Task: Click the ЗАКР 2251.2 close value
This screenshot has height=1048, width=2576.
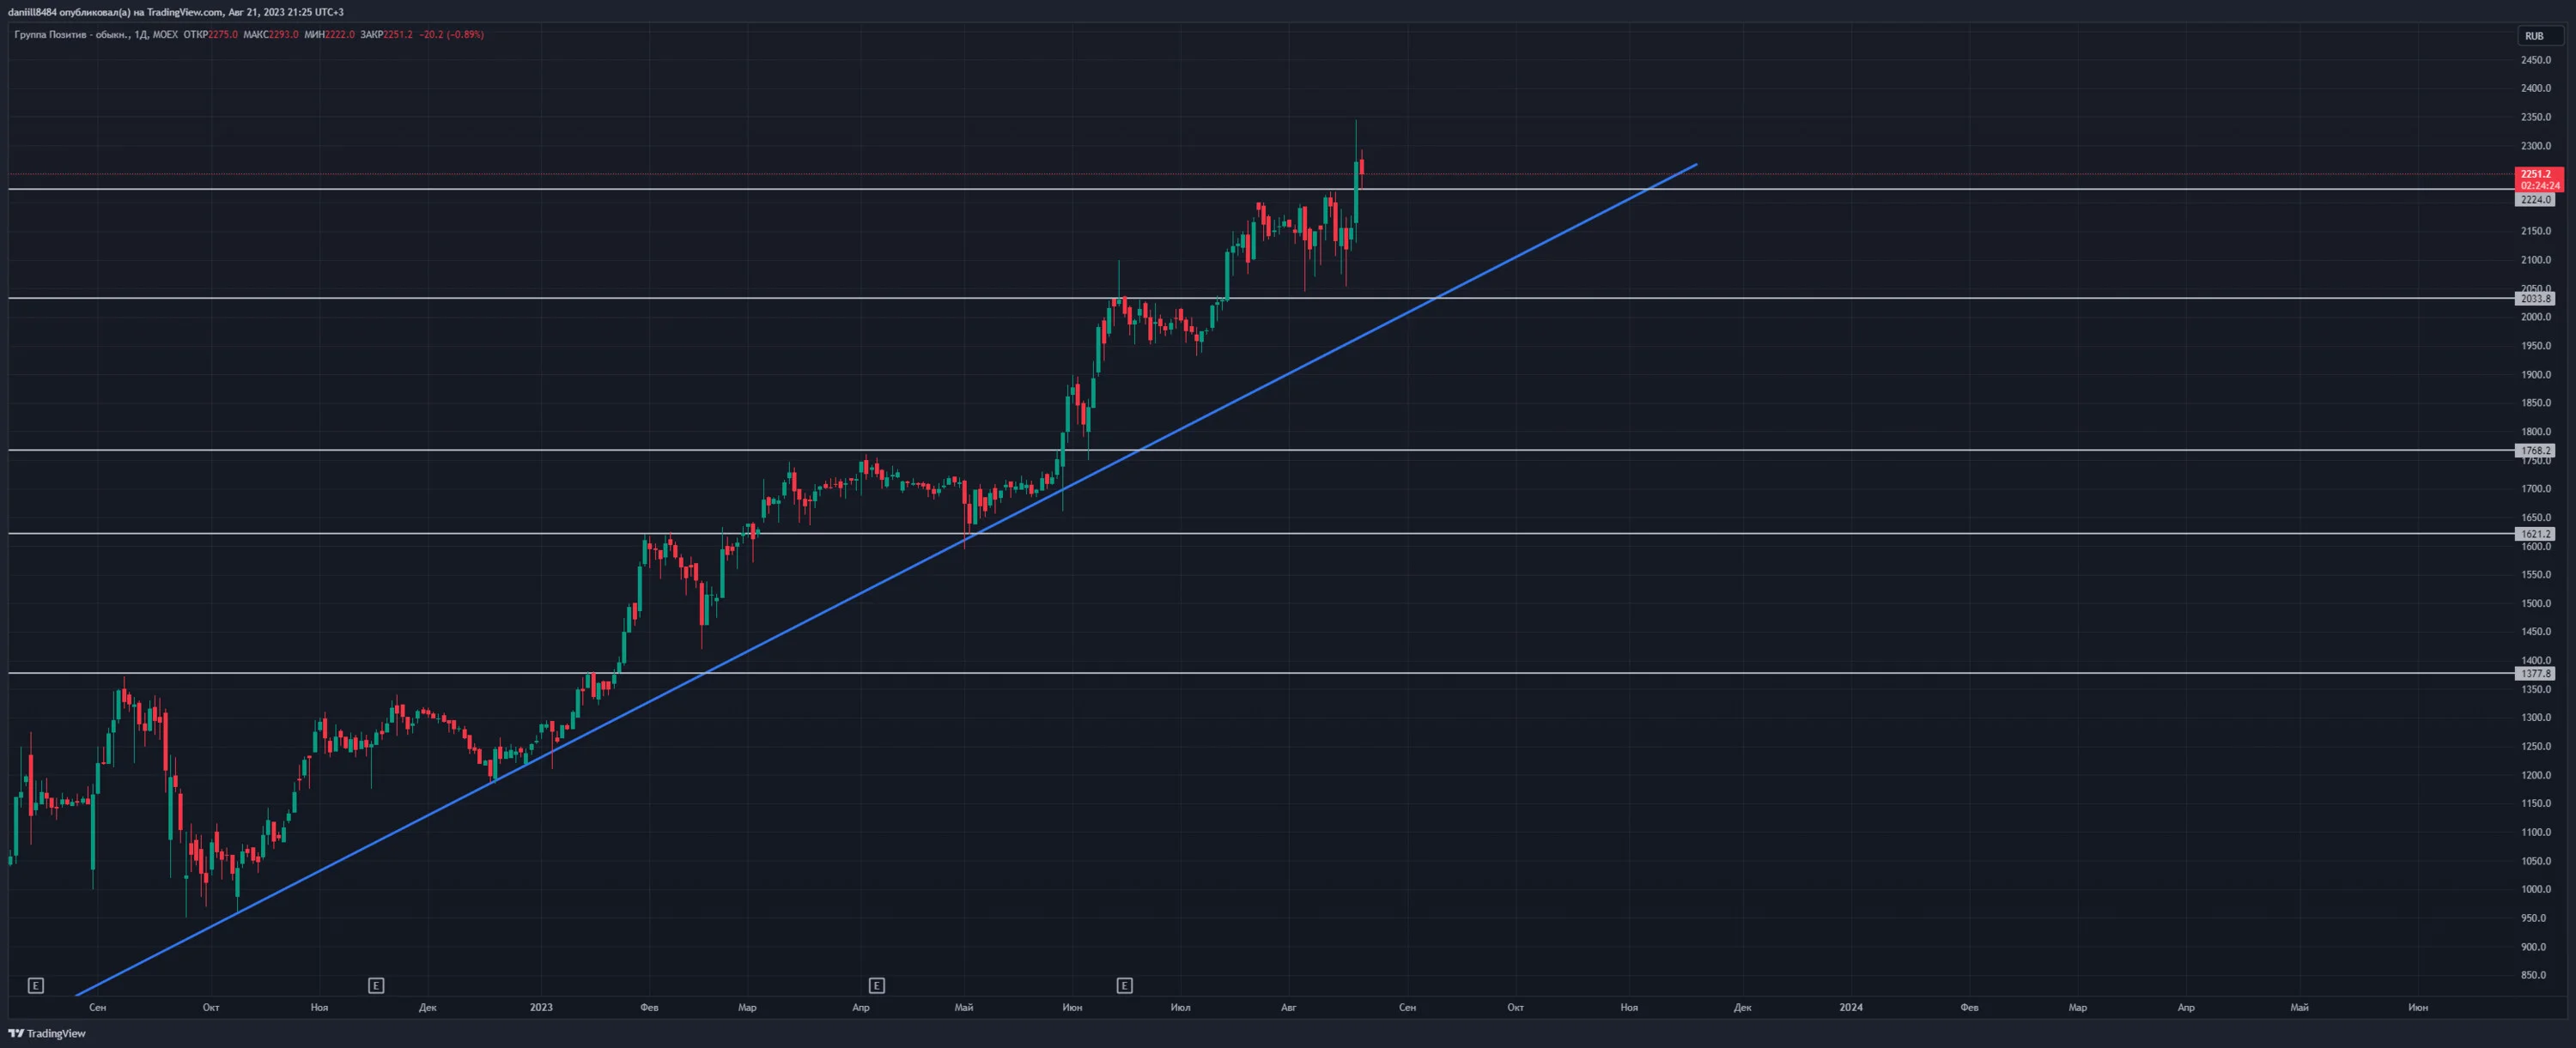Action: 386,34
